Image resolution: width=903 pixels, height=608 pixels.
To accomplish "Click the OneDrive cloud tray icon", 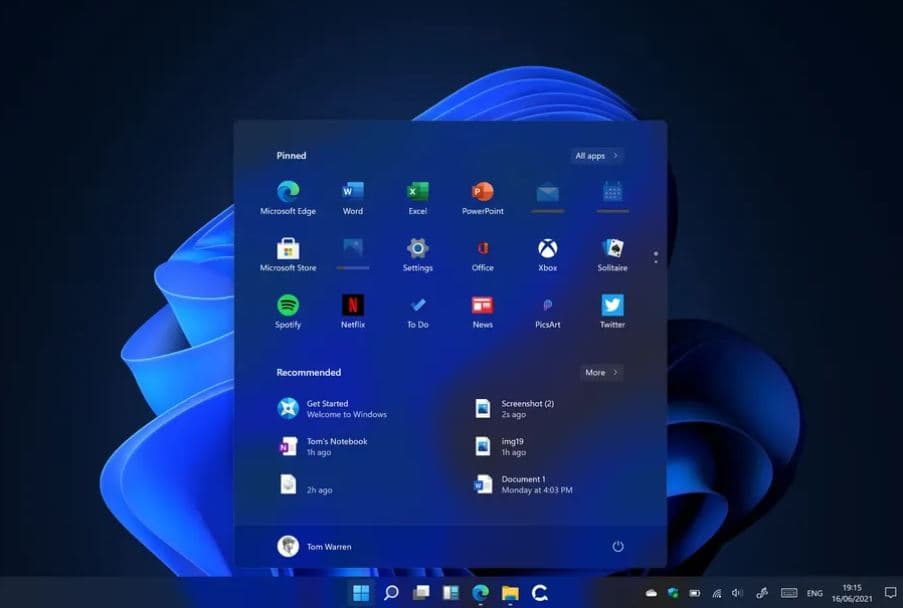I will pos(651,593).
